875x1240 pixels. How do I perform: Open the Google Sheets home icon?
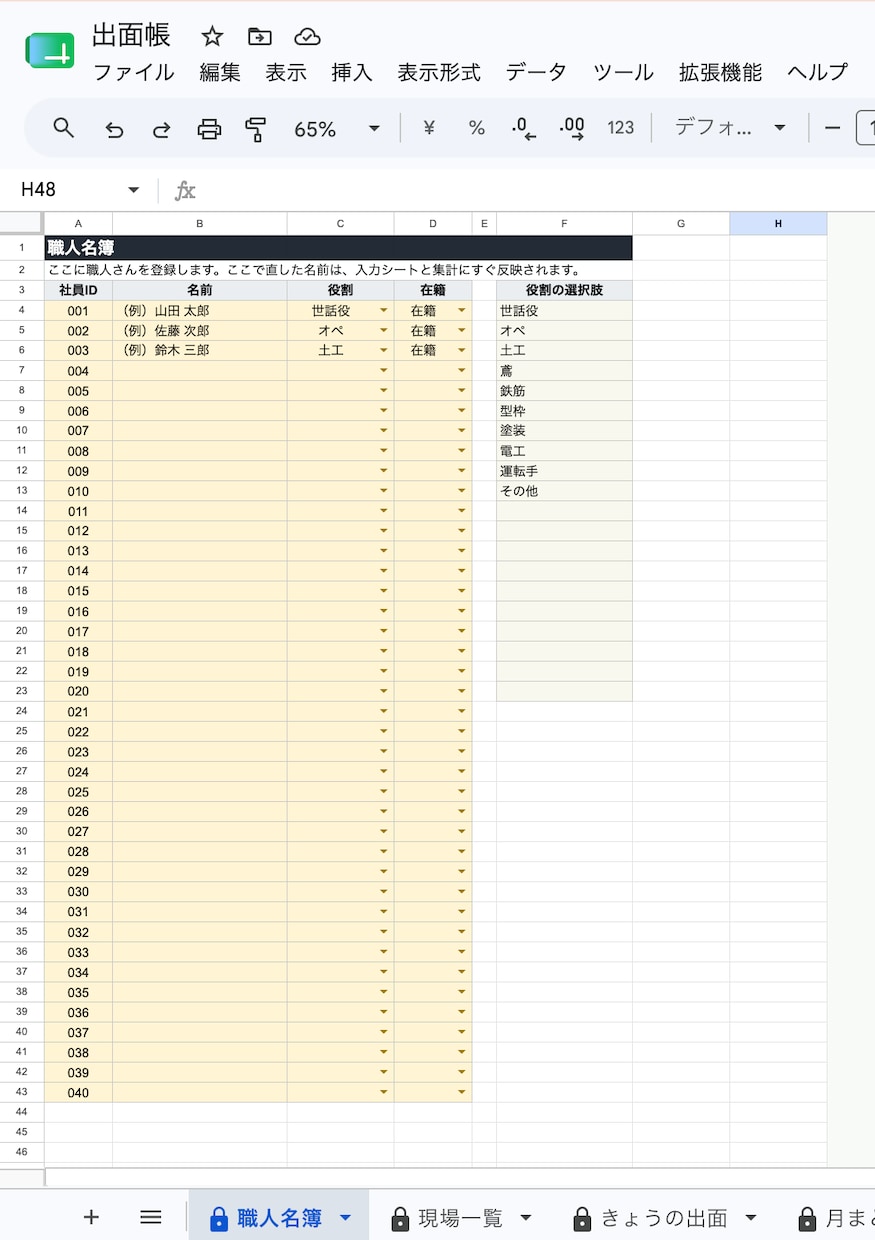pos(50,51)
